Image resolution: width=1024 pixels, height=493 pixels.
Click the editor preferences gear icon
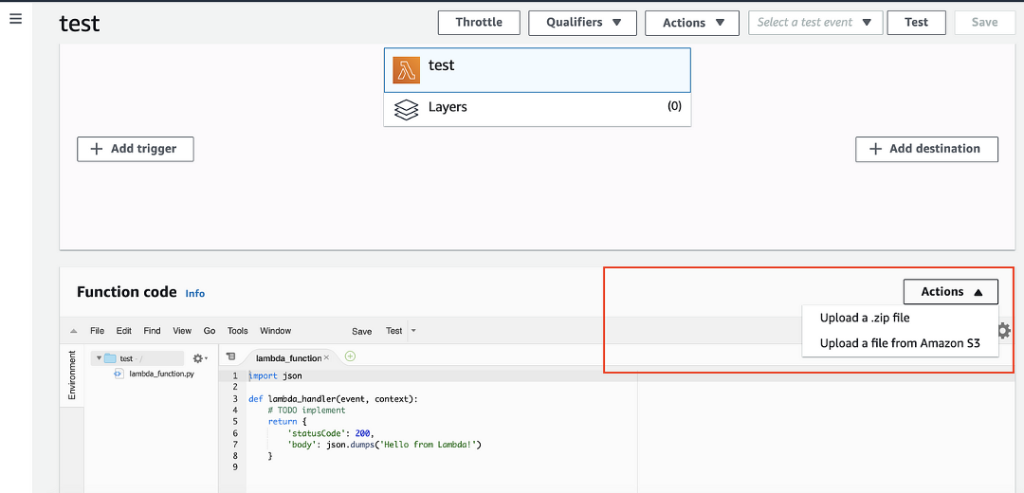1004,331
